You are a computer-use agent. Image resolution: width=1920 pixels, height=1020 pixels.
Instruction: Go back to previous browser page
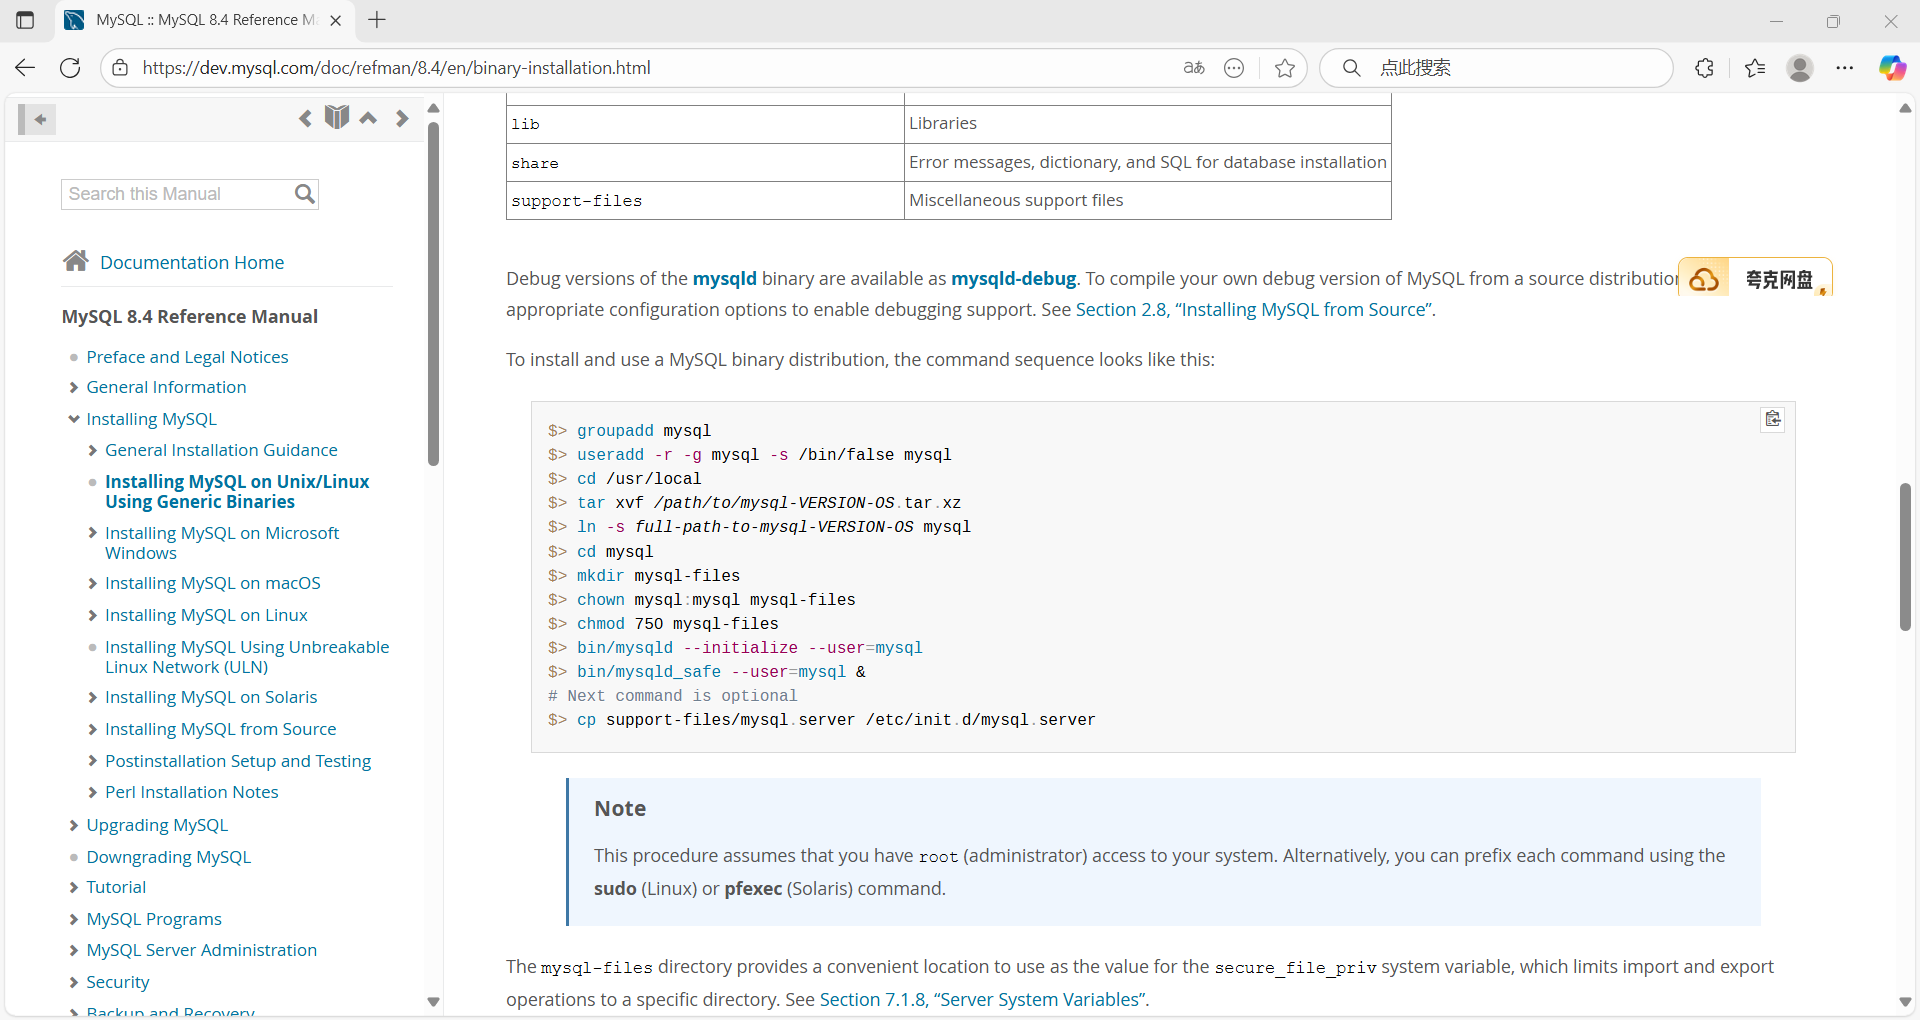25,68
